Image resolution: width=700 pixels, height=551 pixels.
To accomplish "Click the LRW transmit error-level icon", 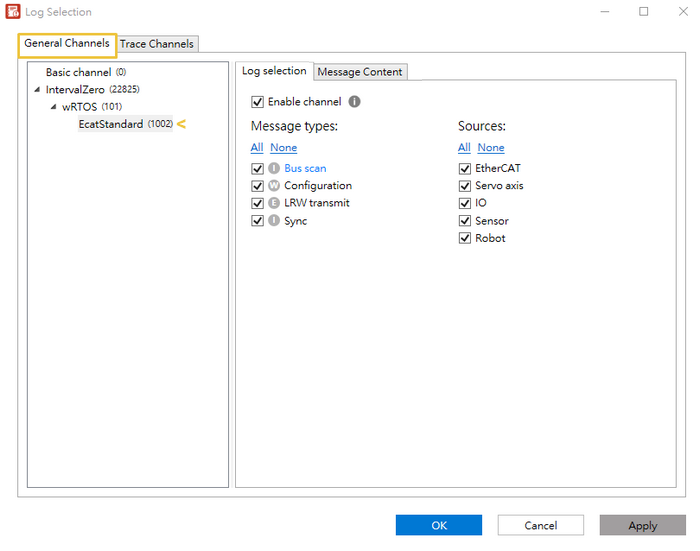I will tap(274, 203).
